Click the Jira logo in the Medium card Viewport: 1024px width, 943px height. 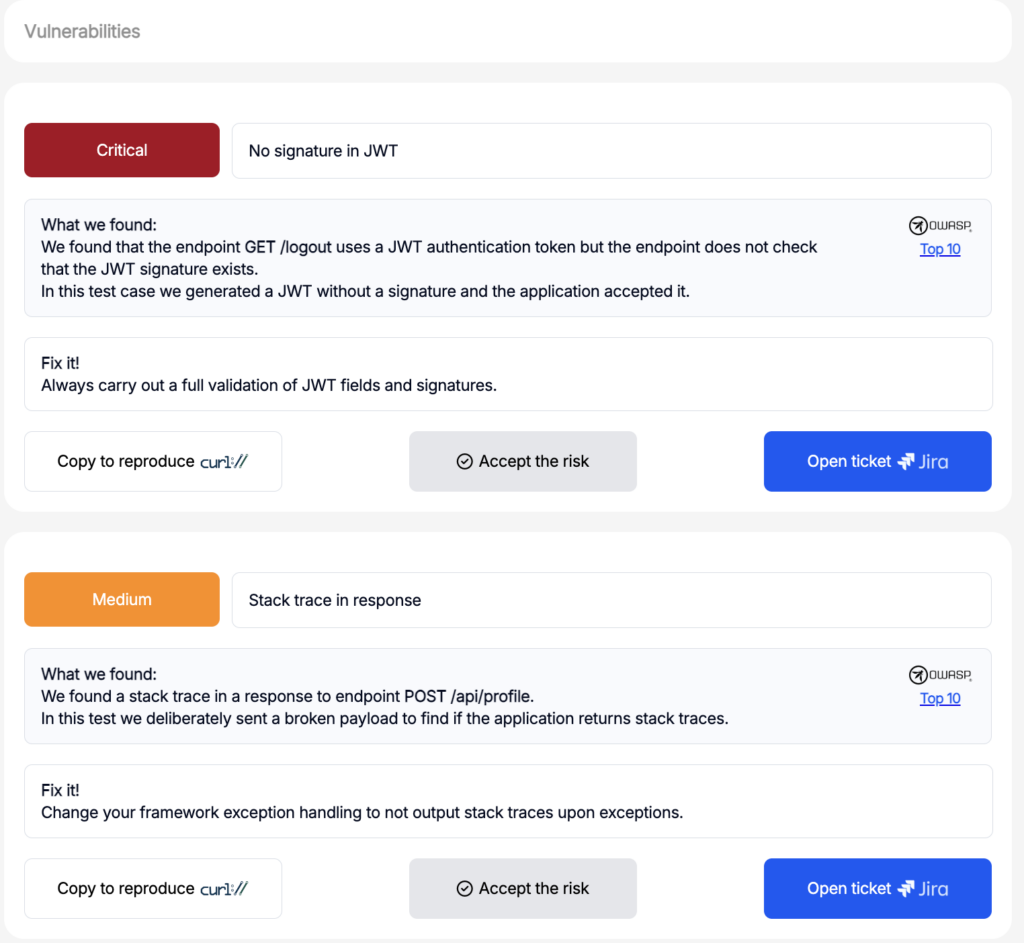point(923,889)
